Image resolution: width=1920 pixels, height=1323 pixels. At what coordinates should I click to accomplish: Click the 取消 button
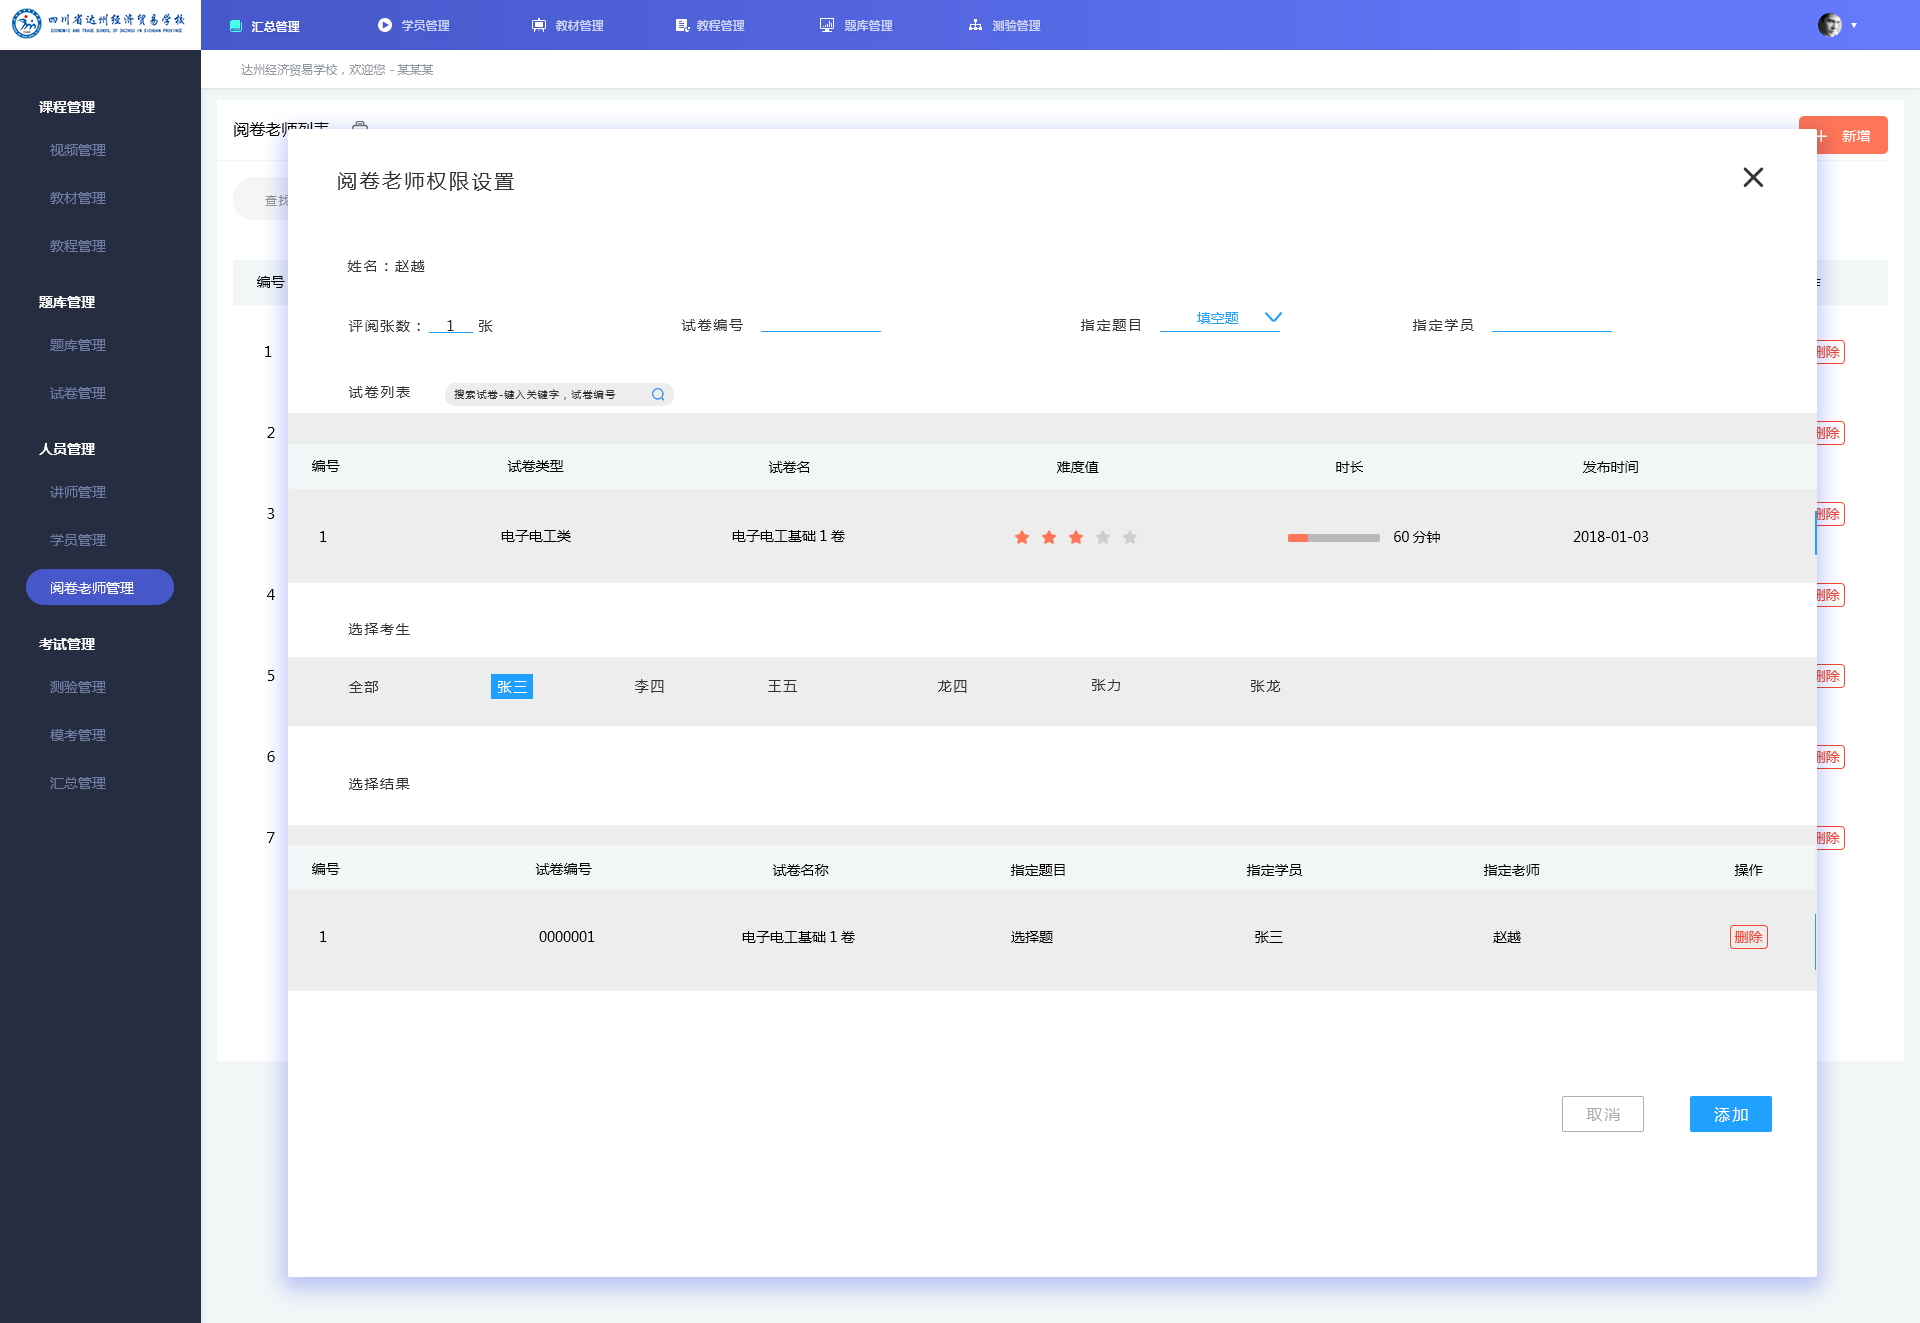[1602, 1114]
